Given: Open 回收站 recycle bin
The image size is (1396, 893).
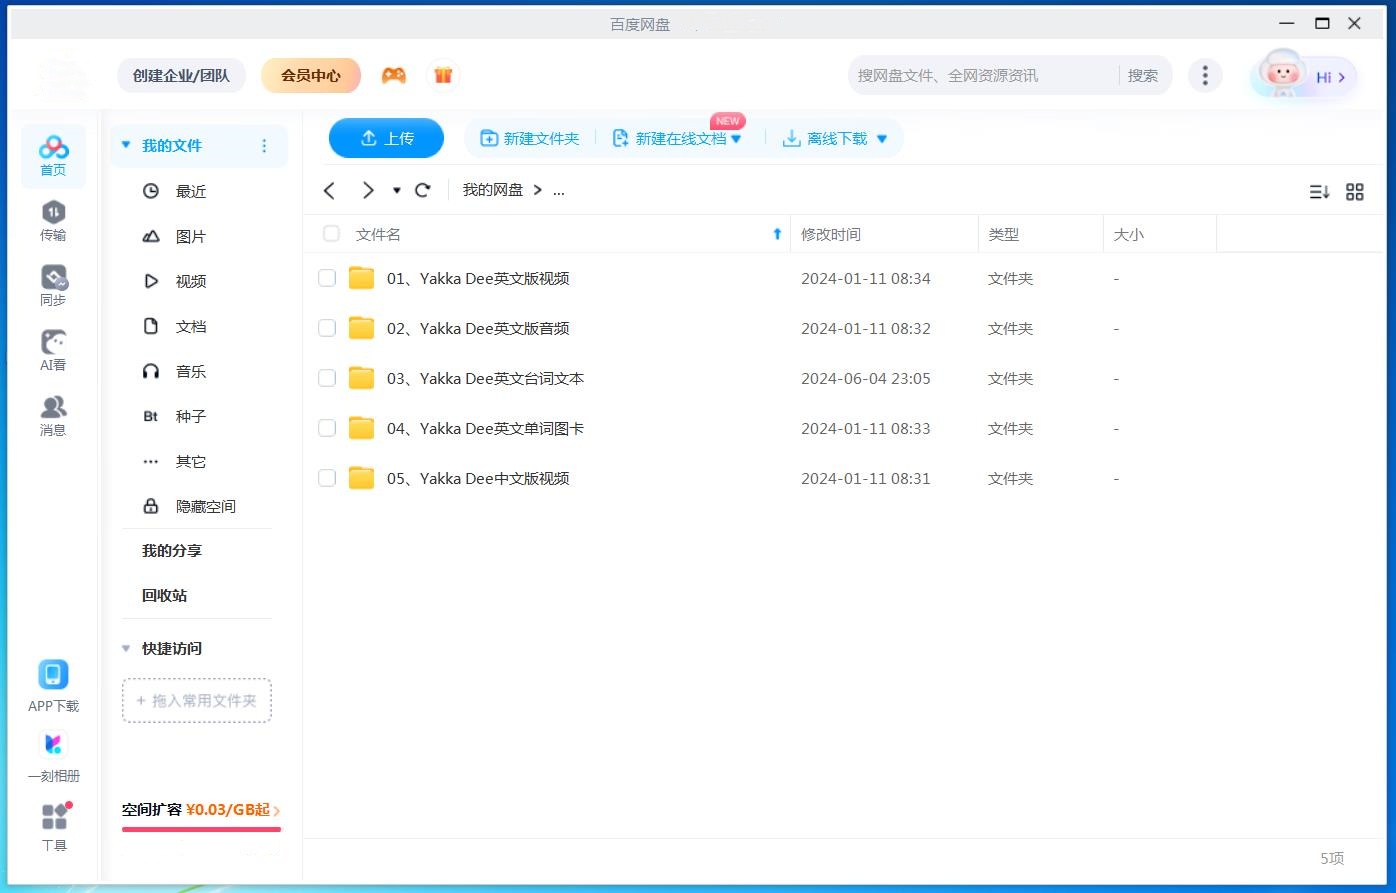Looking at the screenshot, I should tap(164, 595).
